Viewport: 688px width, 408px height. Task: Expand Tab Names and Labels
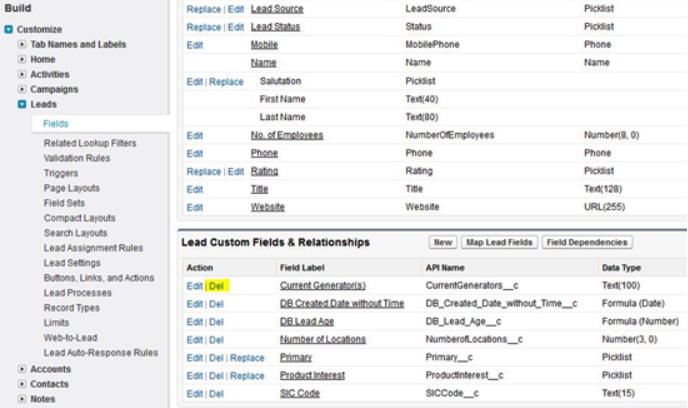(x=22, y=44)
